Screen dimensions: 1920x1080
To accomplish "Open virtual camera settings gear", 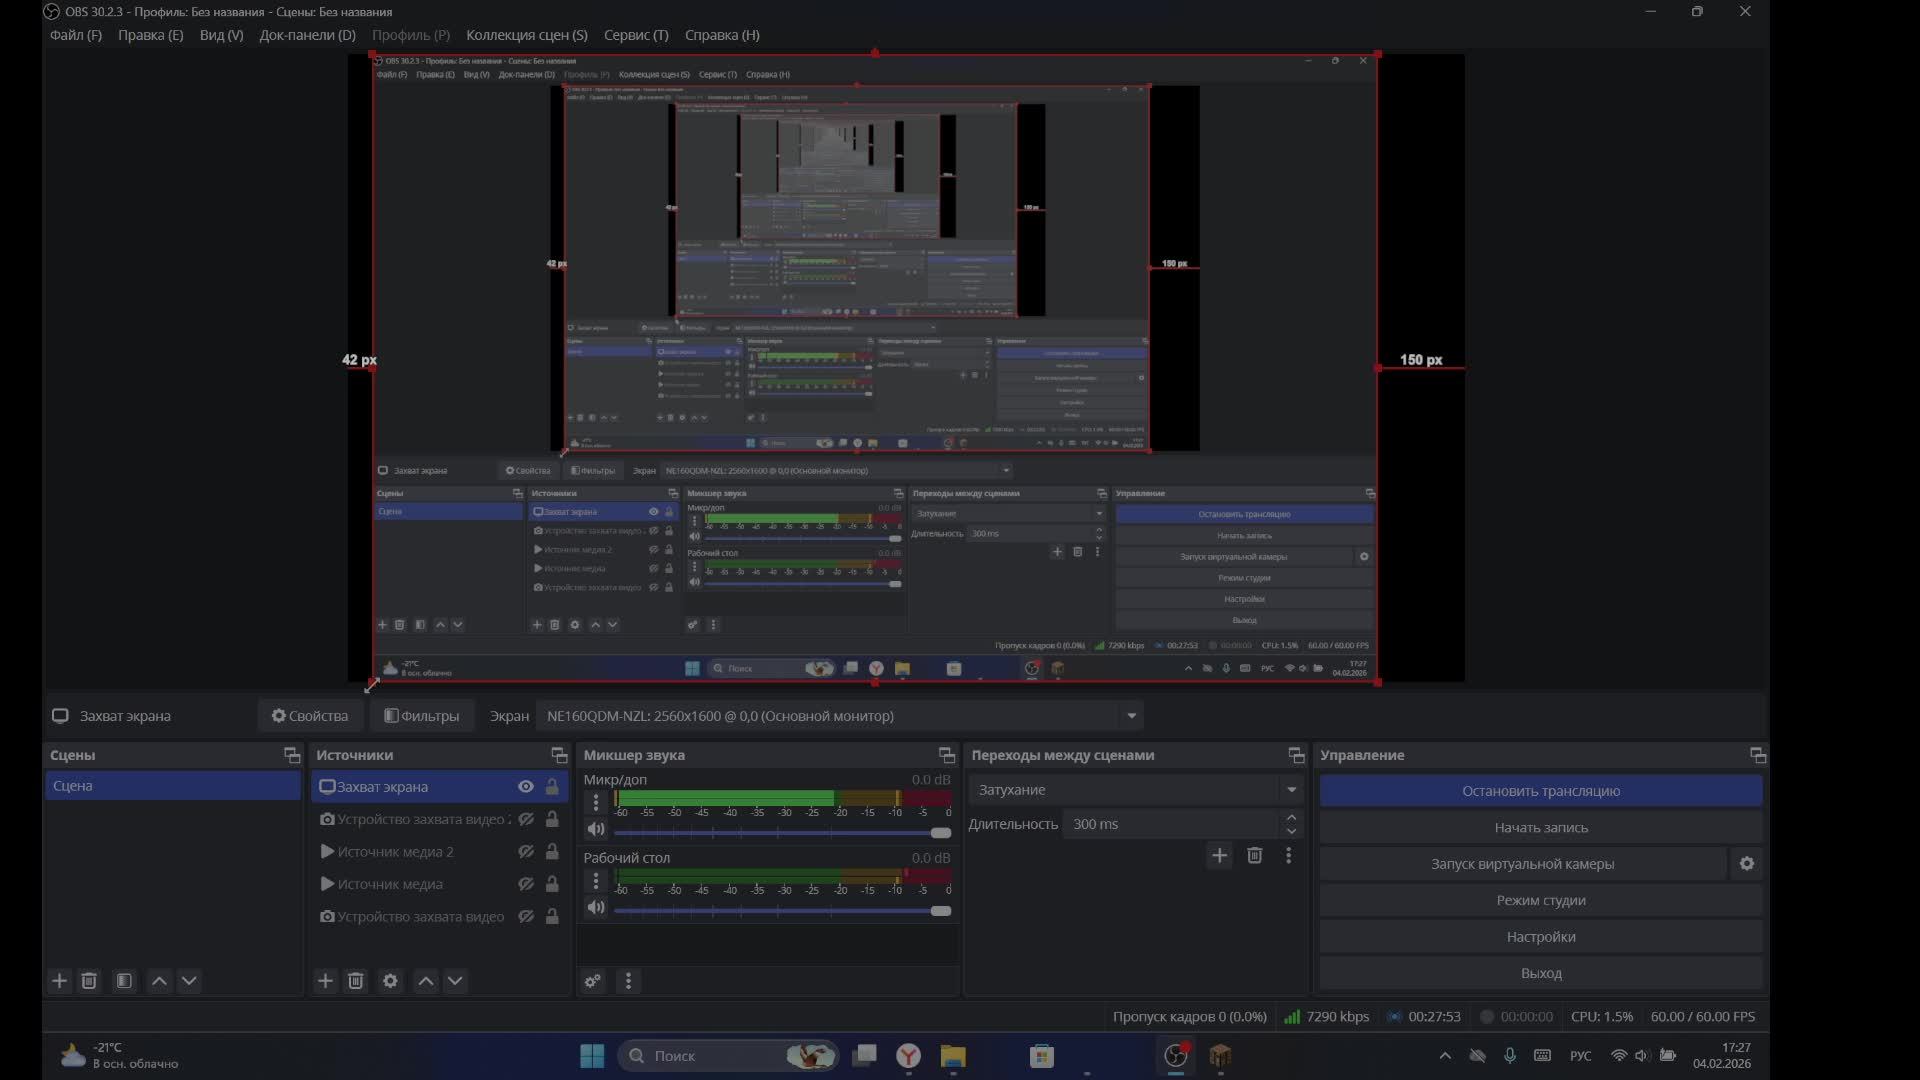I will tap(1746, 864).
